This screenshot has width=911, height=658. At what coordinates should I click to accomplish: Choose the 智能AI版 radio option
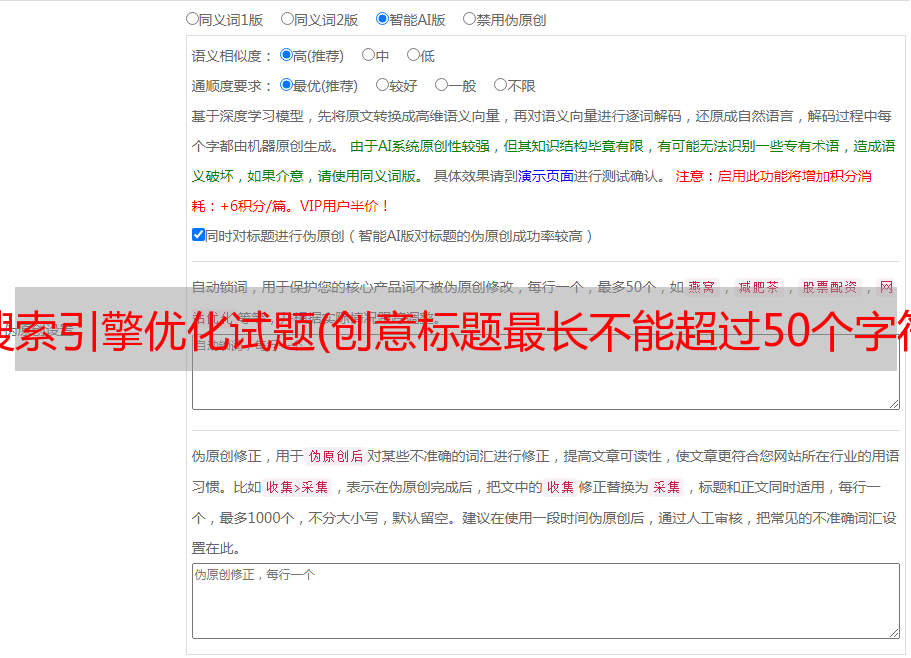pyautogui.click(x=382, y=19)
